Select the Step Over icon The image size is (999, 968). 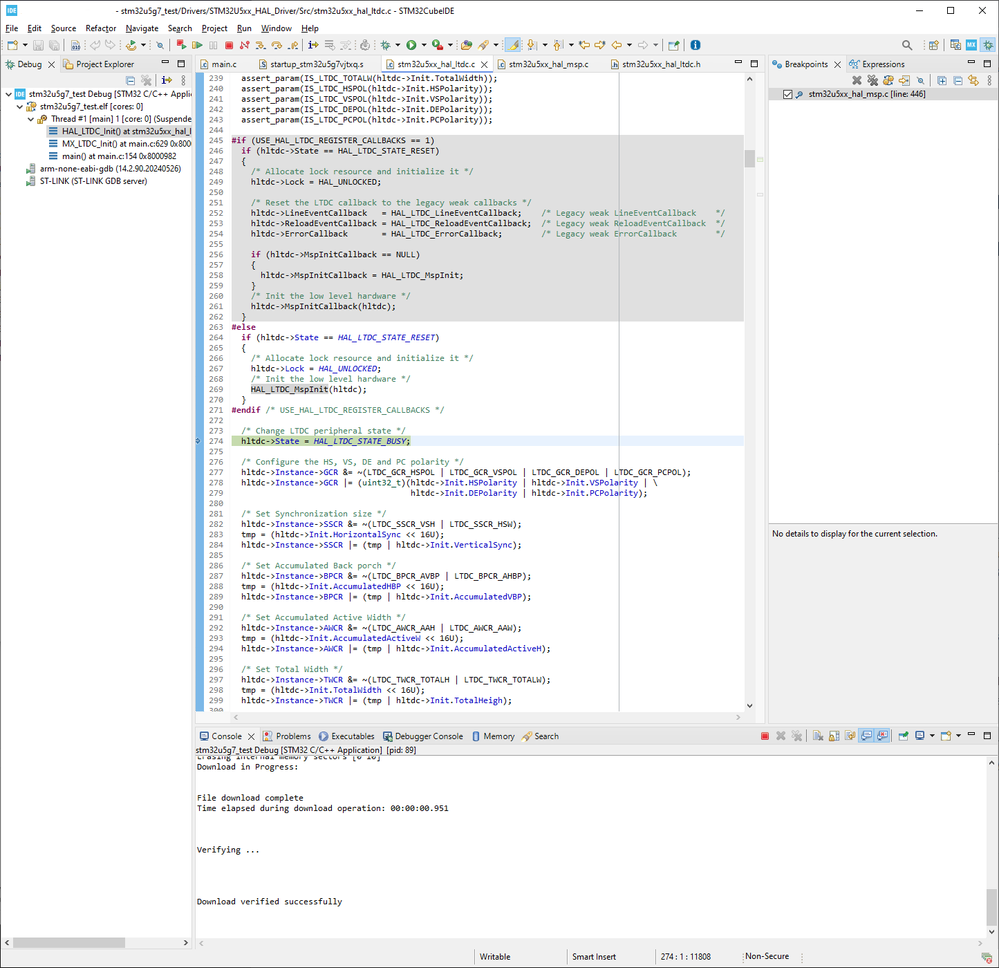278,44
